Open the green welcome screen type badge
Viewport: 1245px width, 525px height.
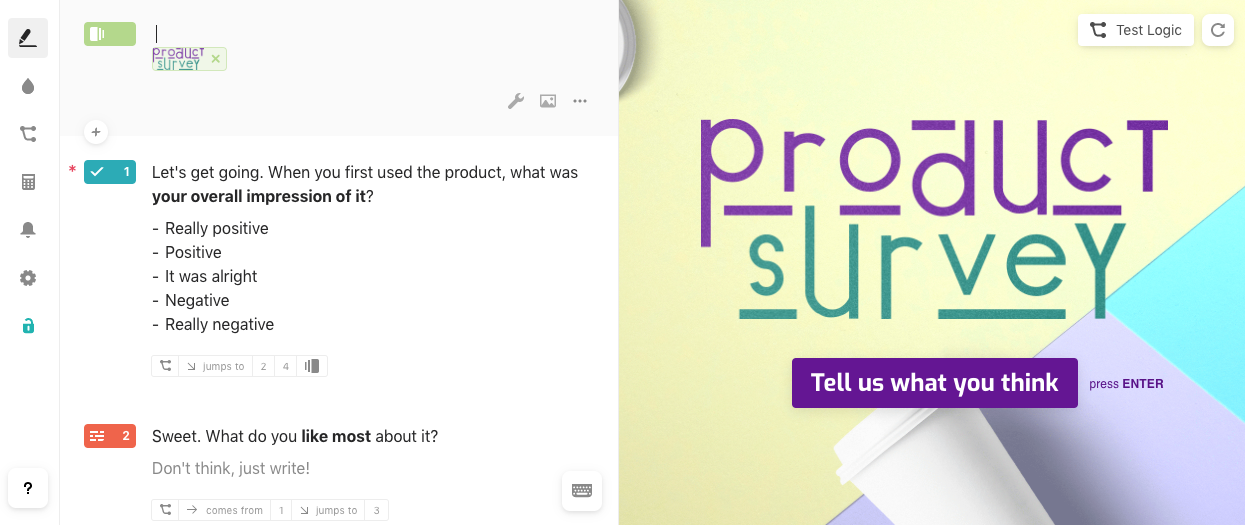110,34
